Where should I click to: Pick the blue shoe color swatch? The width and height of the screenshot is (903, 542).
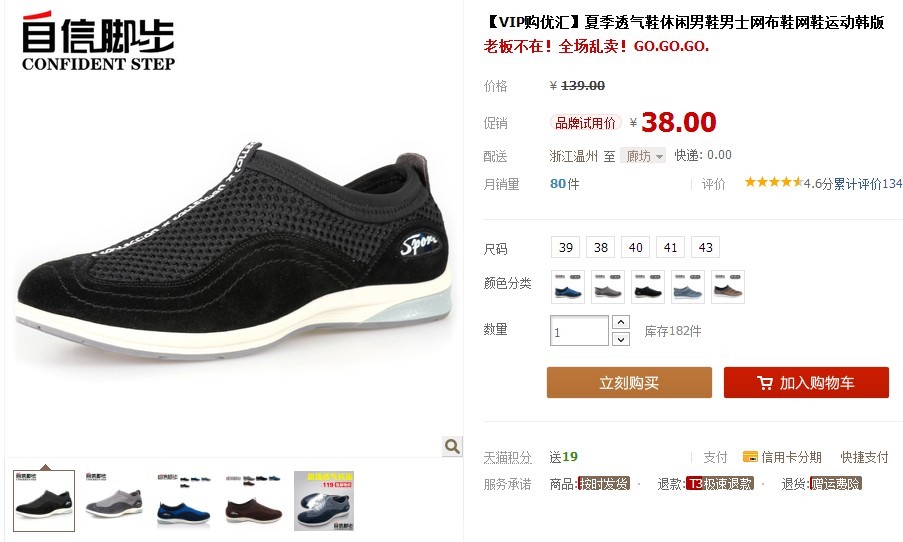(x=568, y=287)
